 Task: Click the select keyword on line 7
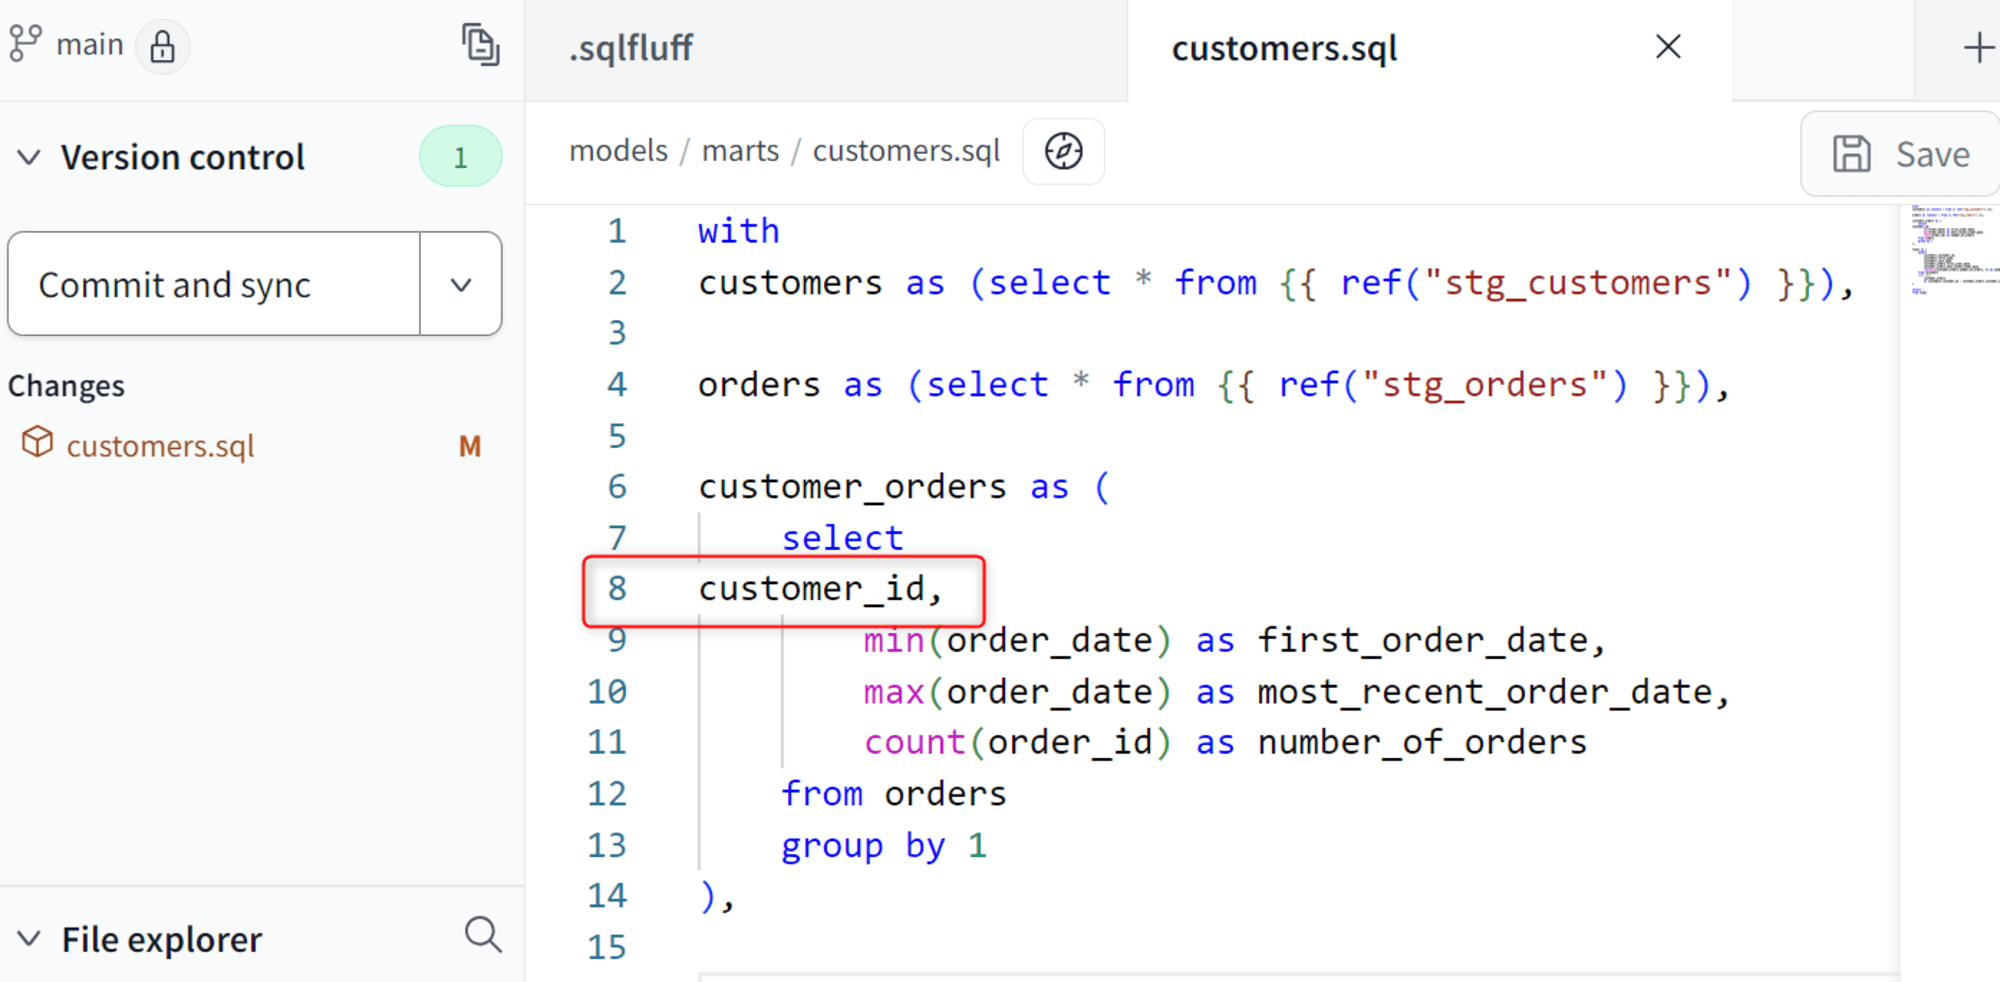842,538
